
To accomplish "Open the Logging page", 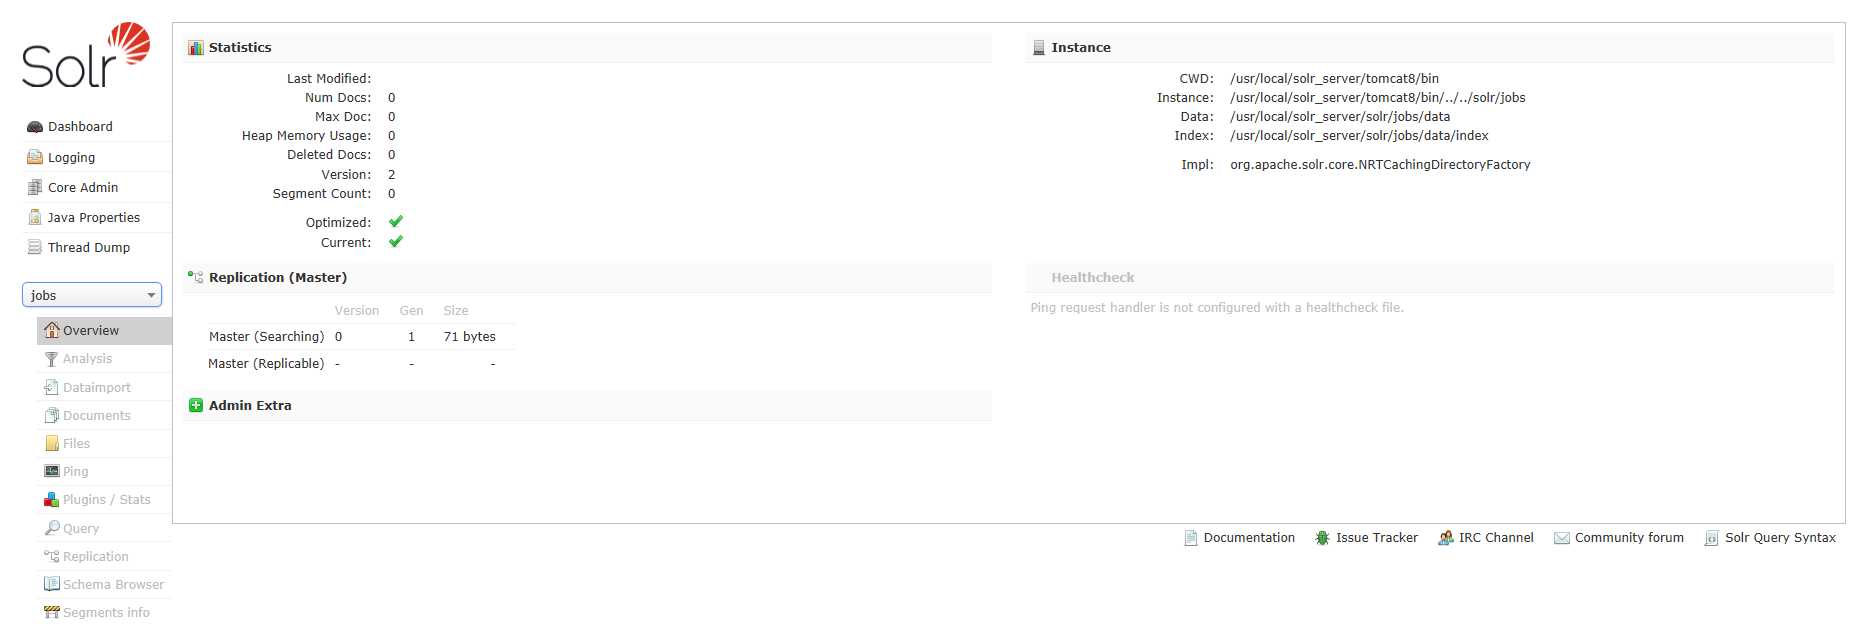I will click(71, 157).
